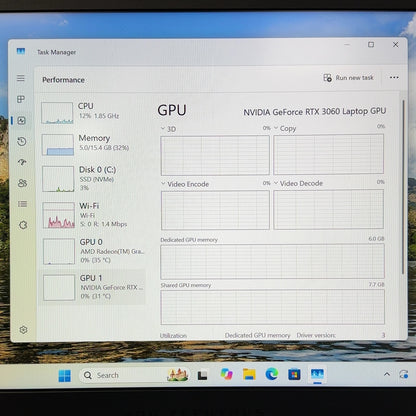Open the hamburger navigation menu

click(21, 78)
